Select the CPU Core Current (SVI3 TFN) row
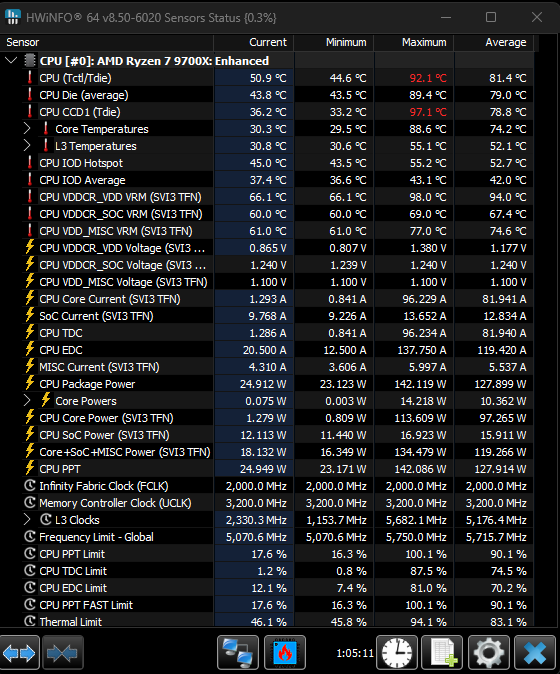Viewport: 560px width, 674px height. pyautogui.click(x=266, y=299)
